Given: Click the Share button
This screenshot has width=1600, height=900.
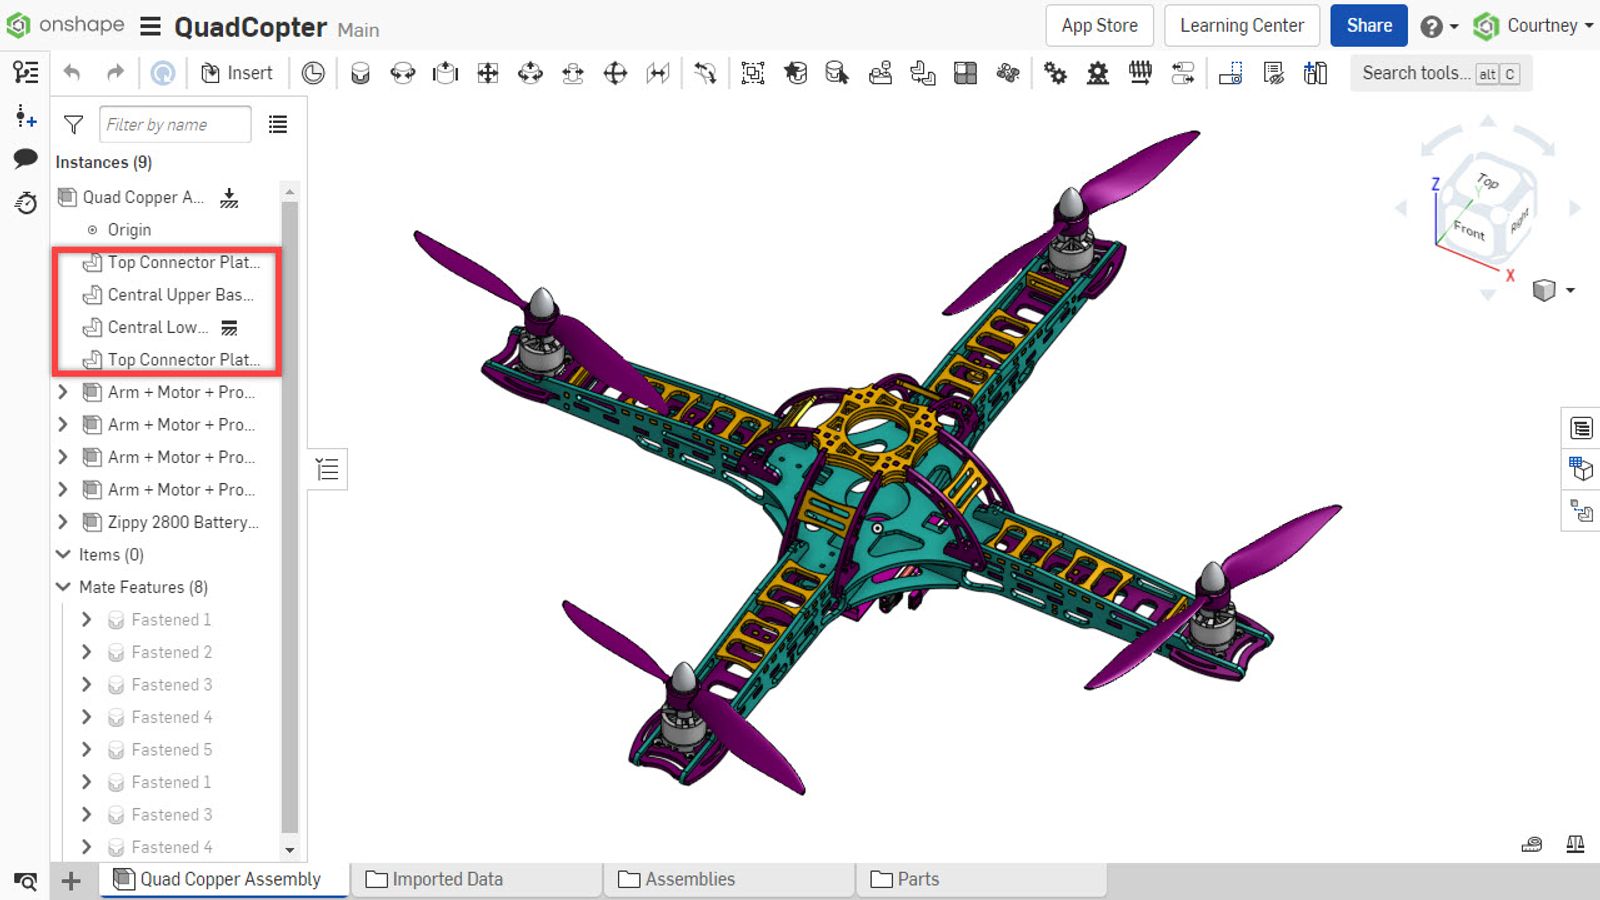Looking at the screenshot, I should pyautogui.click(x=1368, y=25).
